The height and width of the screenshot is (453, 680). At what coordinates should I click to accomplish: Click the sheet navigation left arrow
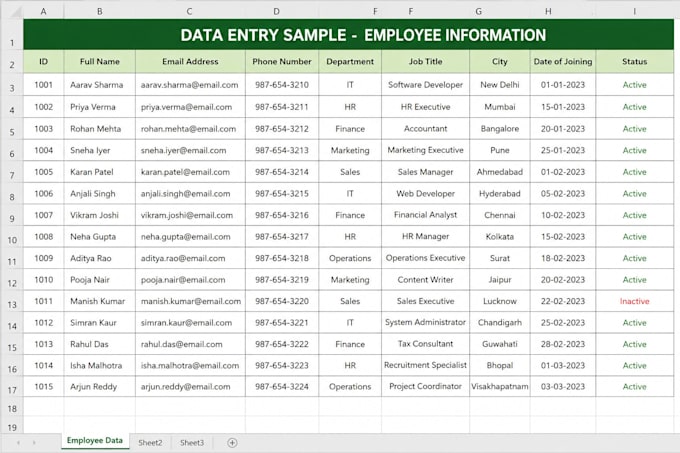click(x=18, y=443)
